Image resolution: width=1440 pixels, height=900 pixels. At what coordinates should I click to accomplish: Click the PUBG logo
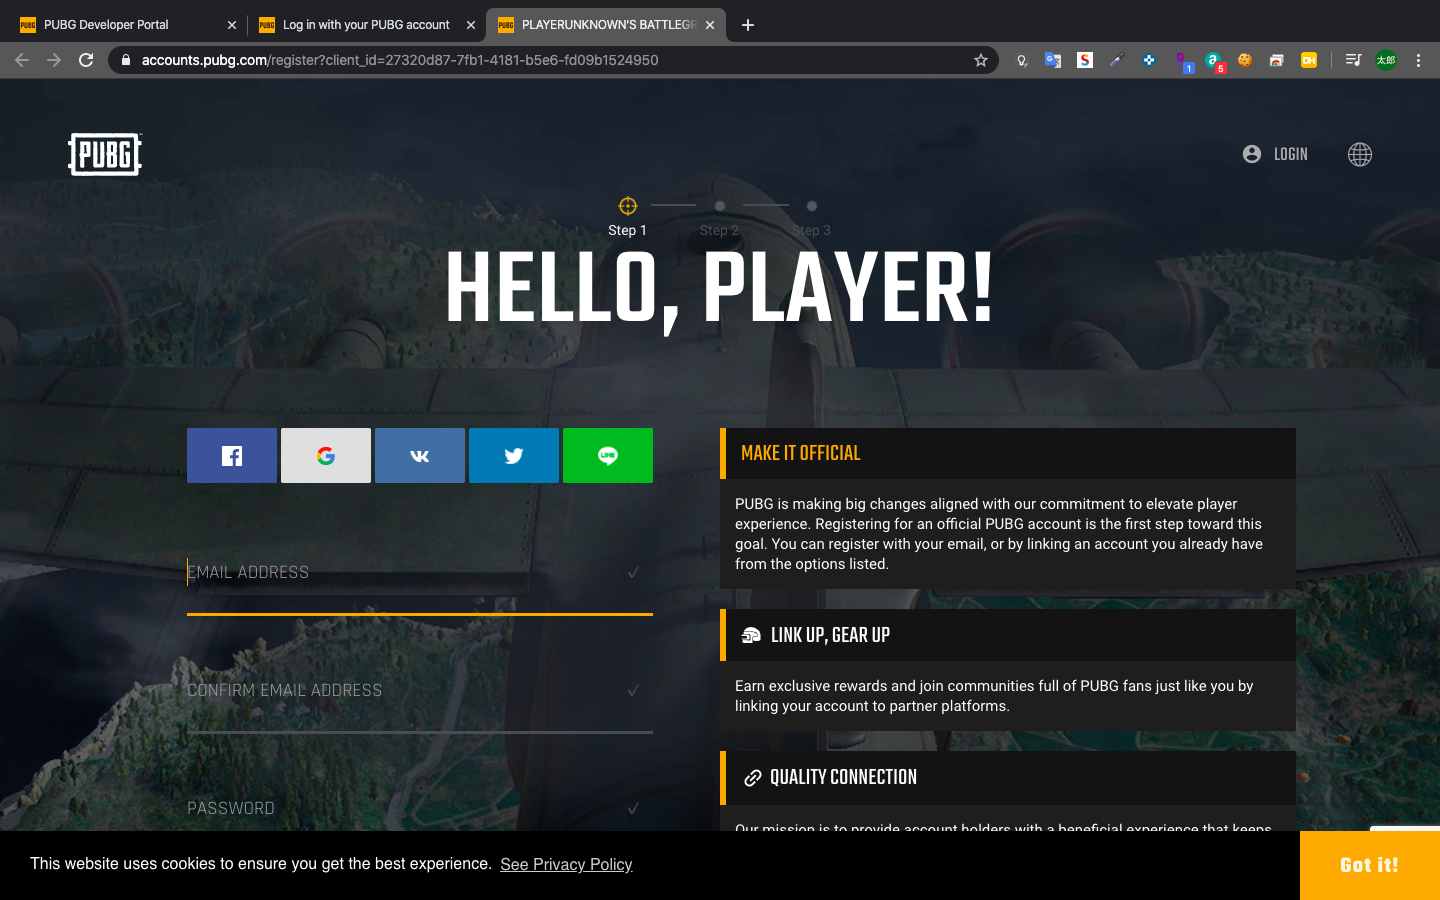[105, 154]
